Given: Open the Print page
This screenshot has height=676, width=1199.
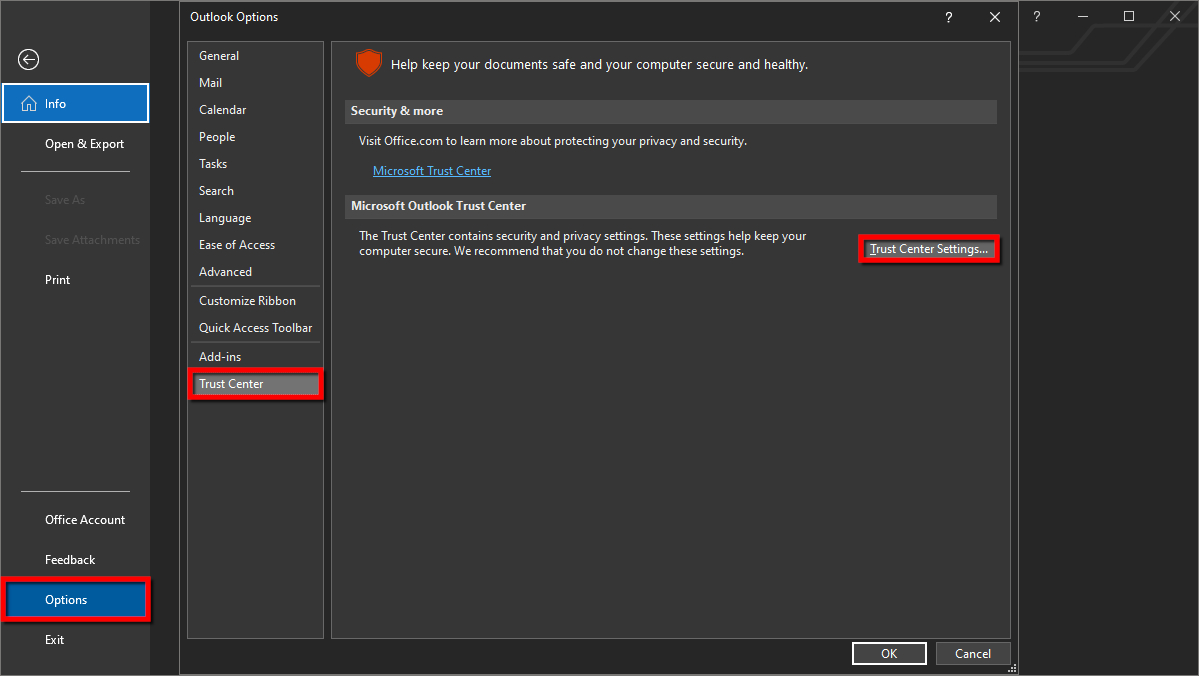Looking at the screenshot, I should click(x=57, y=280).
